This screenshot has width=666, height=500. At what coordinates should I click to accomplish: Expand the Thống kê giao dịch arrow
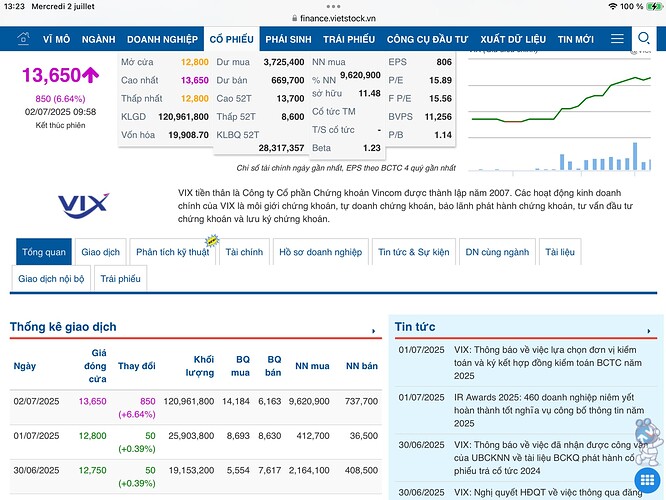pos(373,331)
